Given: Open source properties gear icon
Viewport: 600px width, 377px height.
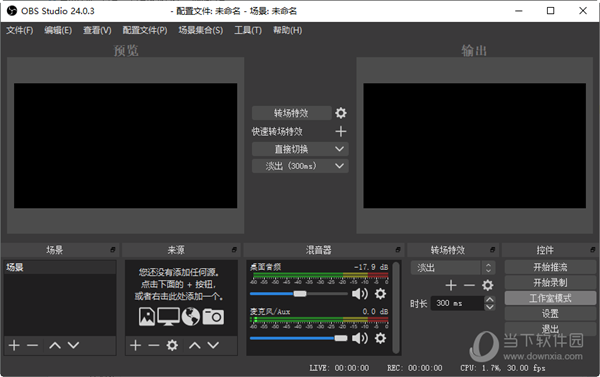Looking at the screenshot, I should tap(172, 345).
